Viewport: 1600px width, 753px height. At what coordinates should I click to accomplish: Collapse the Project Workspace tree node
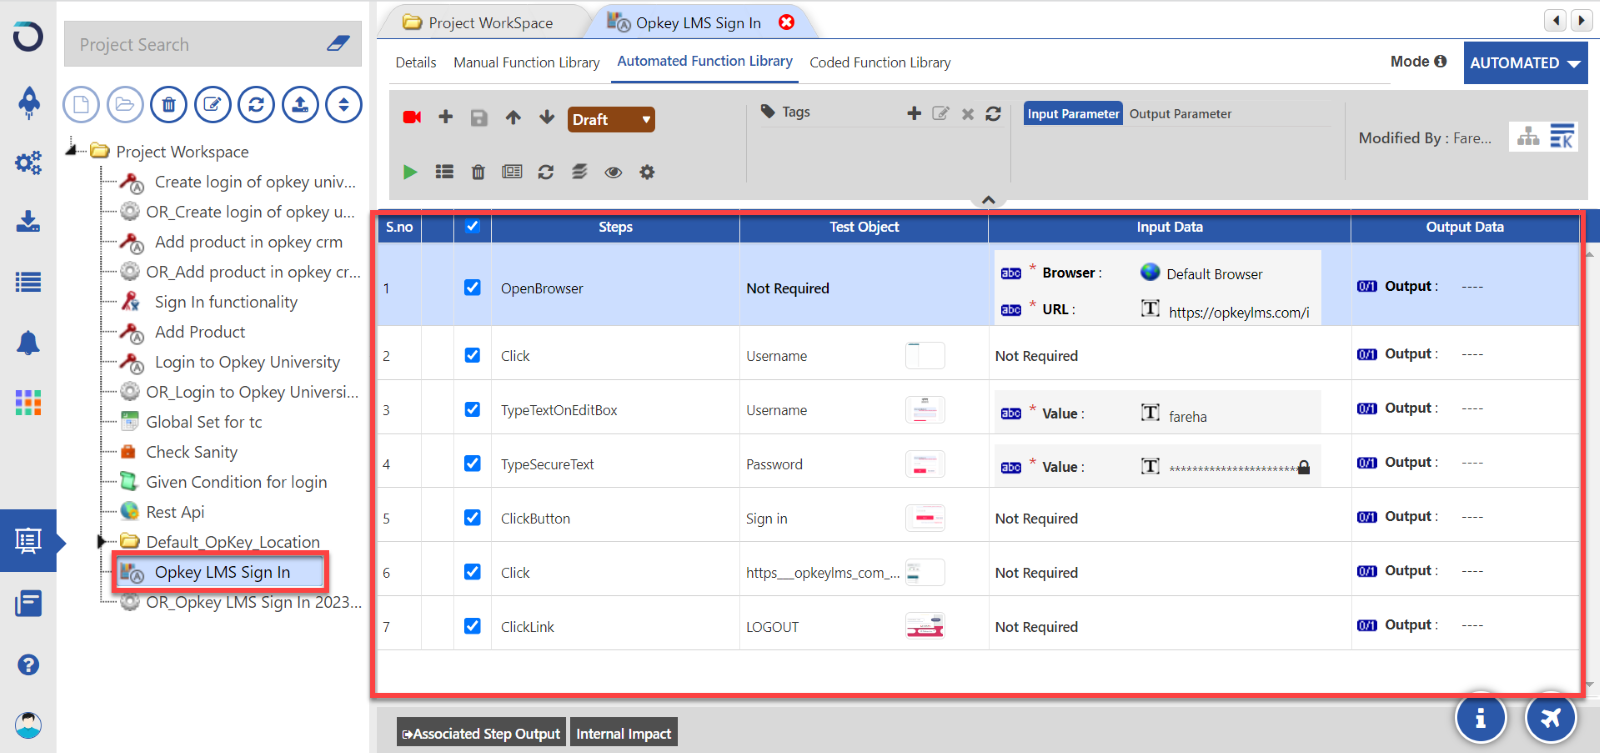[x=72, y=150]
